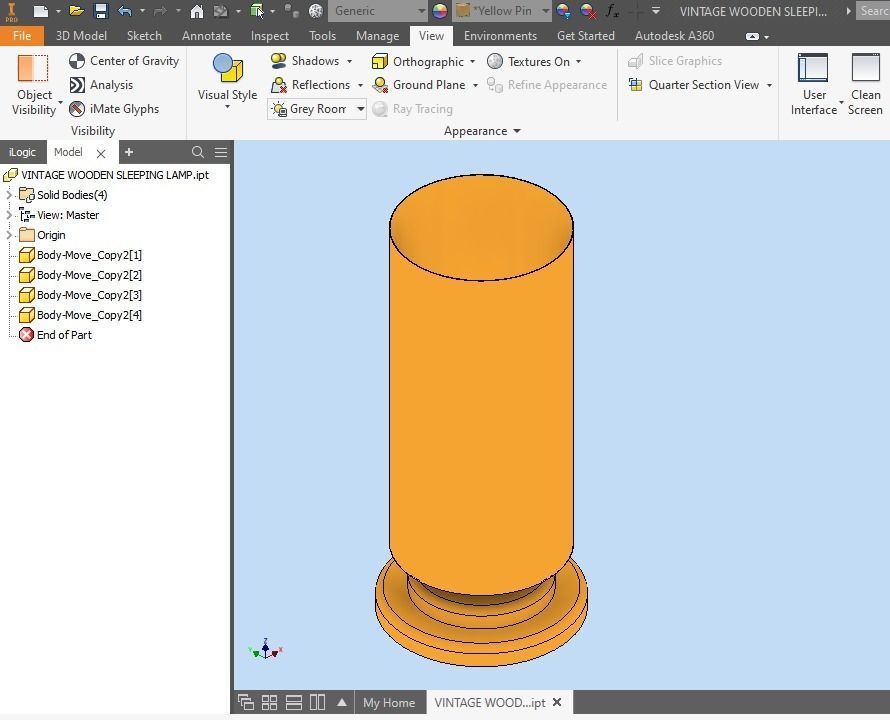The width and height of the screenshot is (890, 720).
Task: Save the document with the floppy icon
Action: tap(101, 11)
